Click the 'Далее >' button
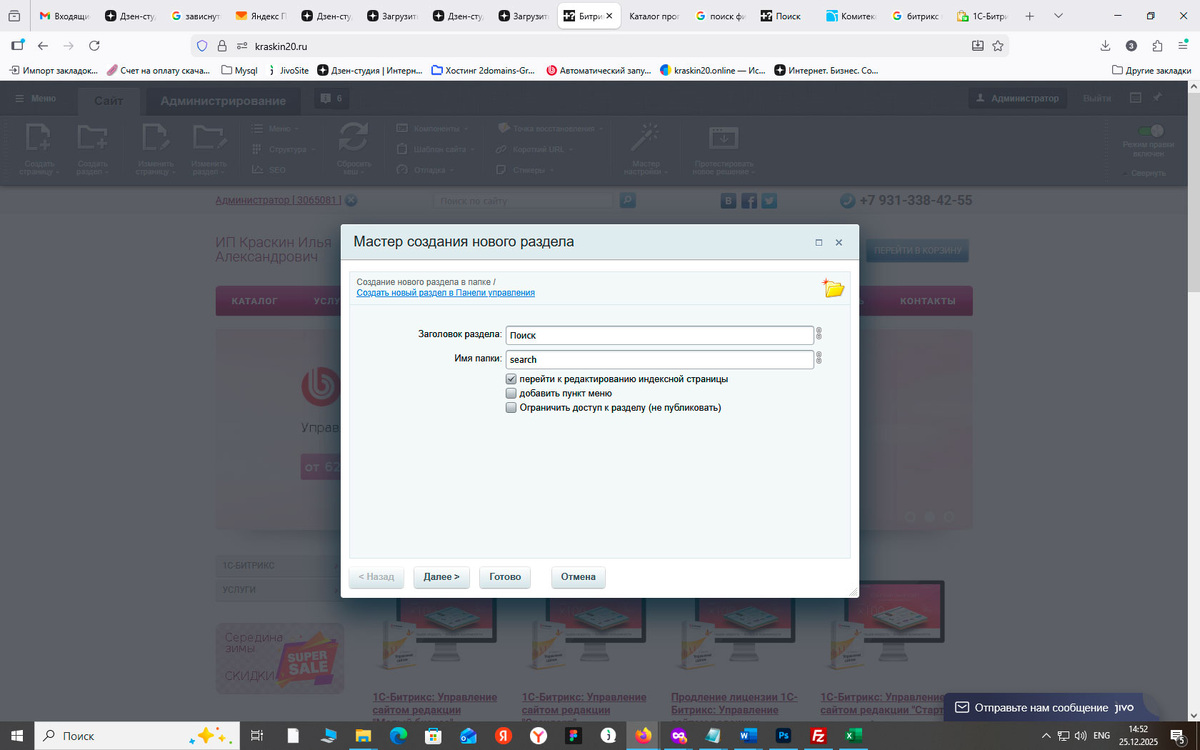1200x750 pixels. 441,577
